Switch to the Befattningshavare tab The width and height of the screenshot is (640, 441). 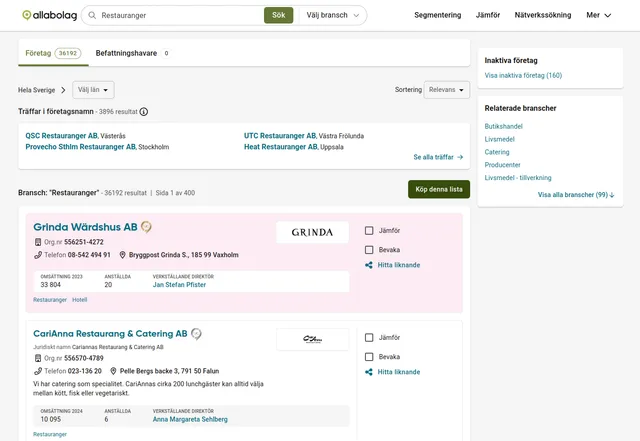133,53
